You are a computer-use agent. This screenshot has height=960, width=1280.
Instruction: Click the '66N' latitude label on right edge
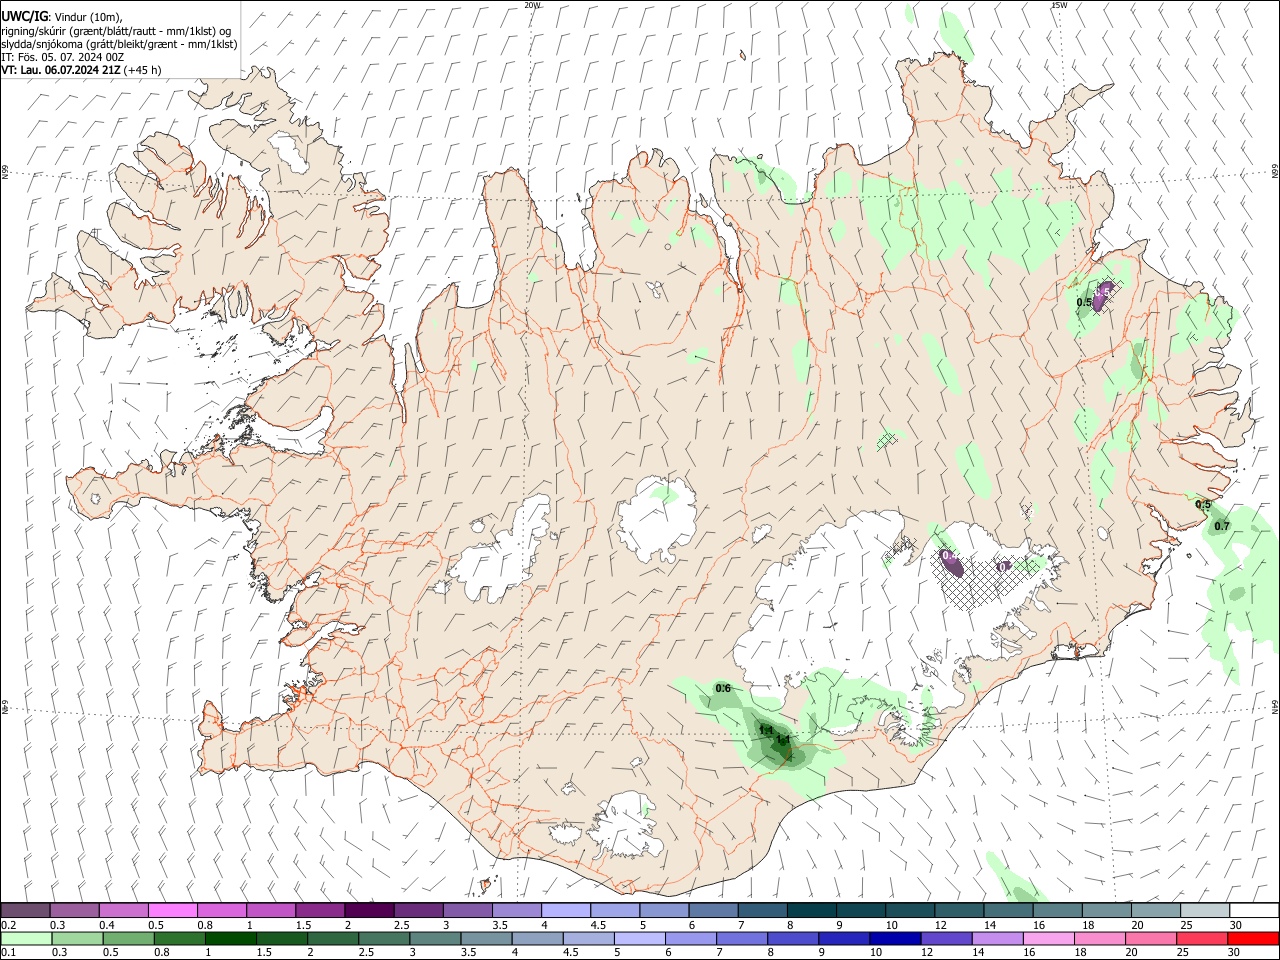pyautogui.click(x=1275, y=173)
